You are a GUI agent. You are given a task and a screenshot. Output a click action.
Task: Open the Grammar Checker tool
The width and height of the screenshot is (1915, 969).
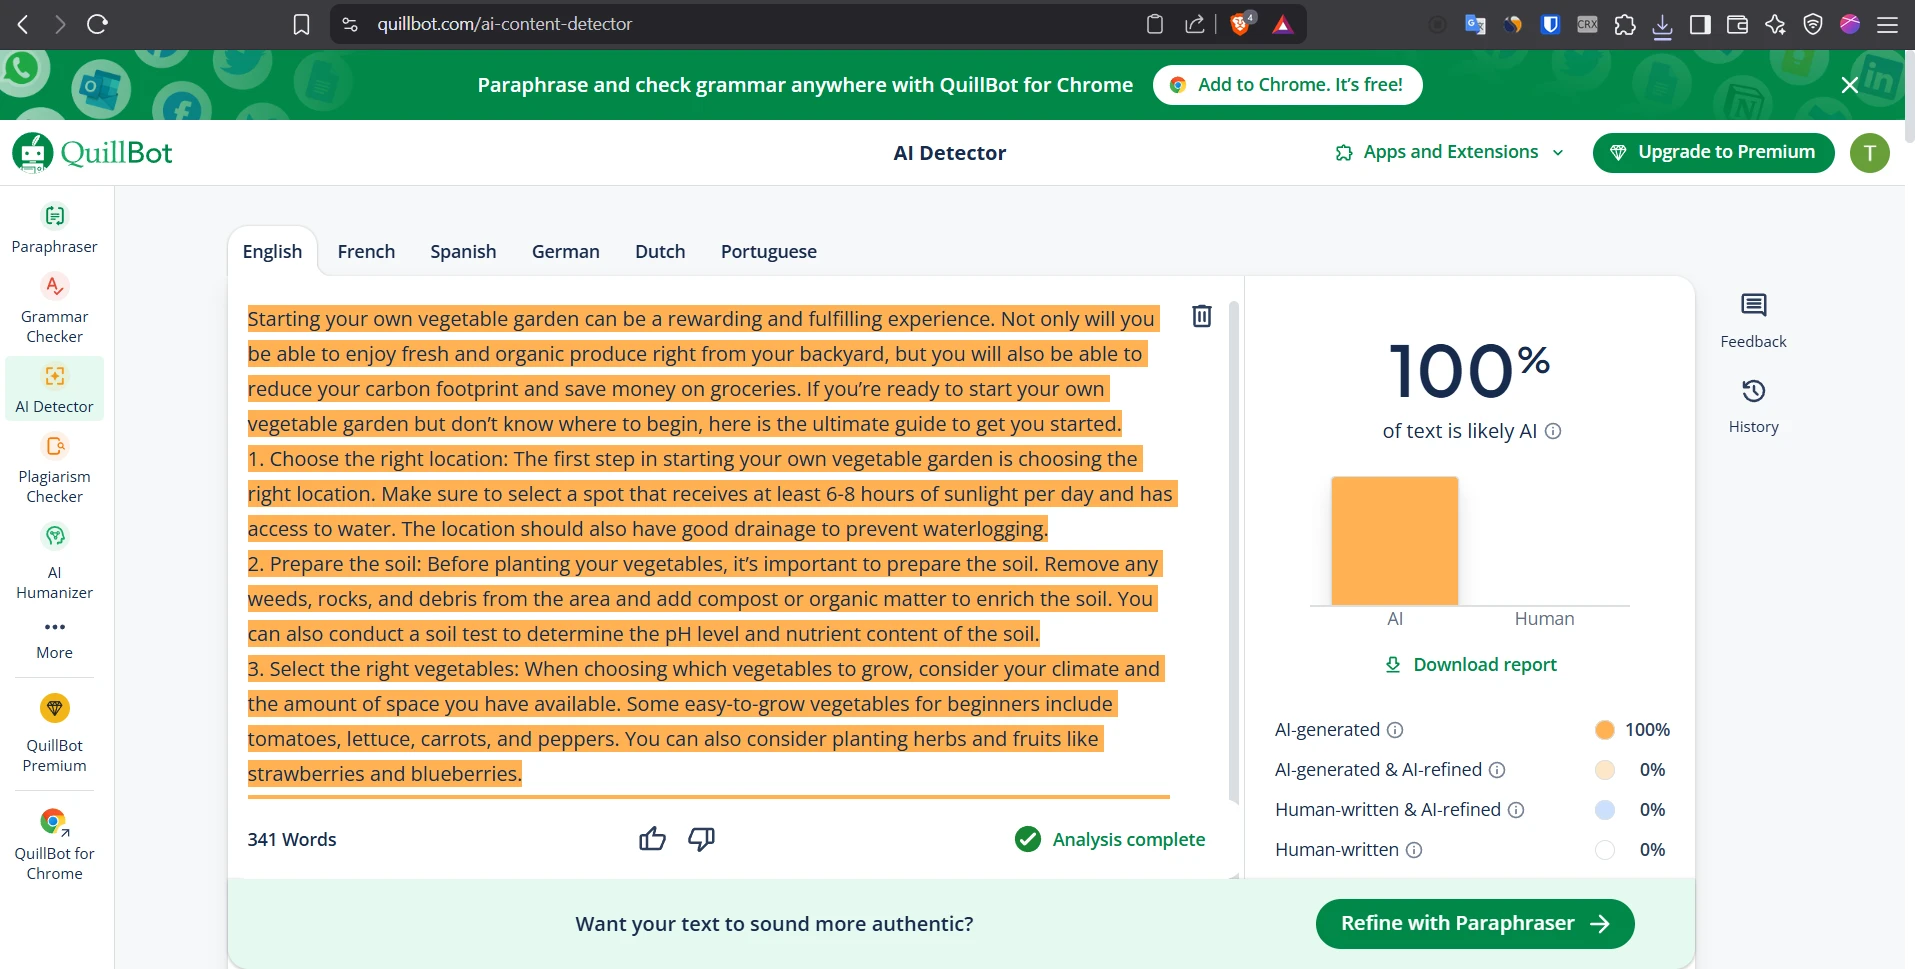(x=54, y=309)
